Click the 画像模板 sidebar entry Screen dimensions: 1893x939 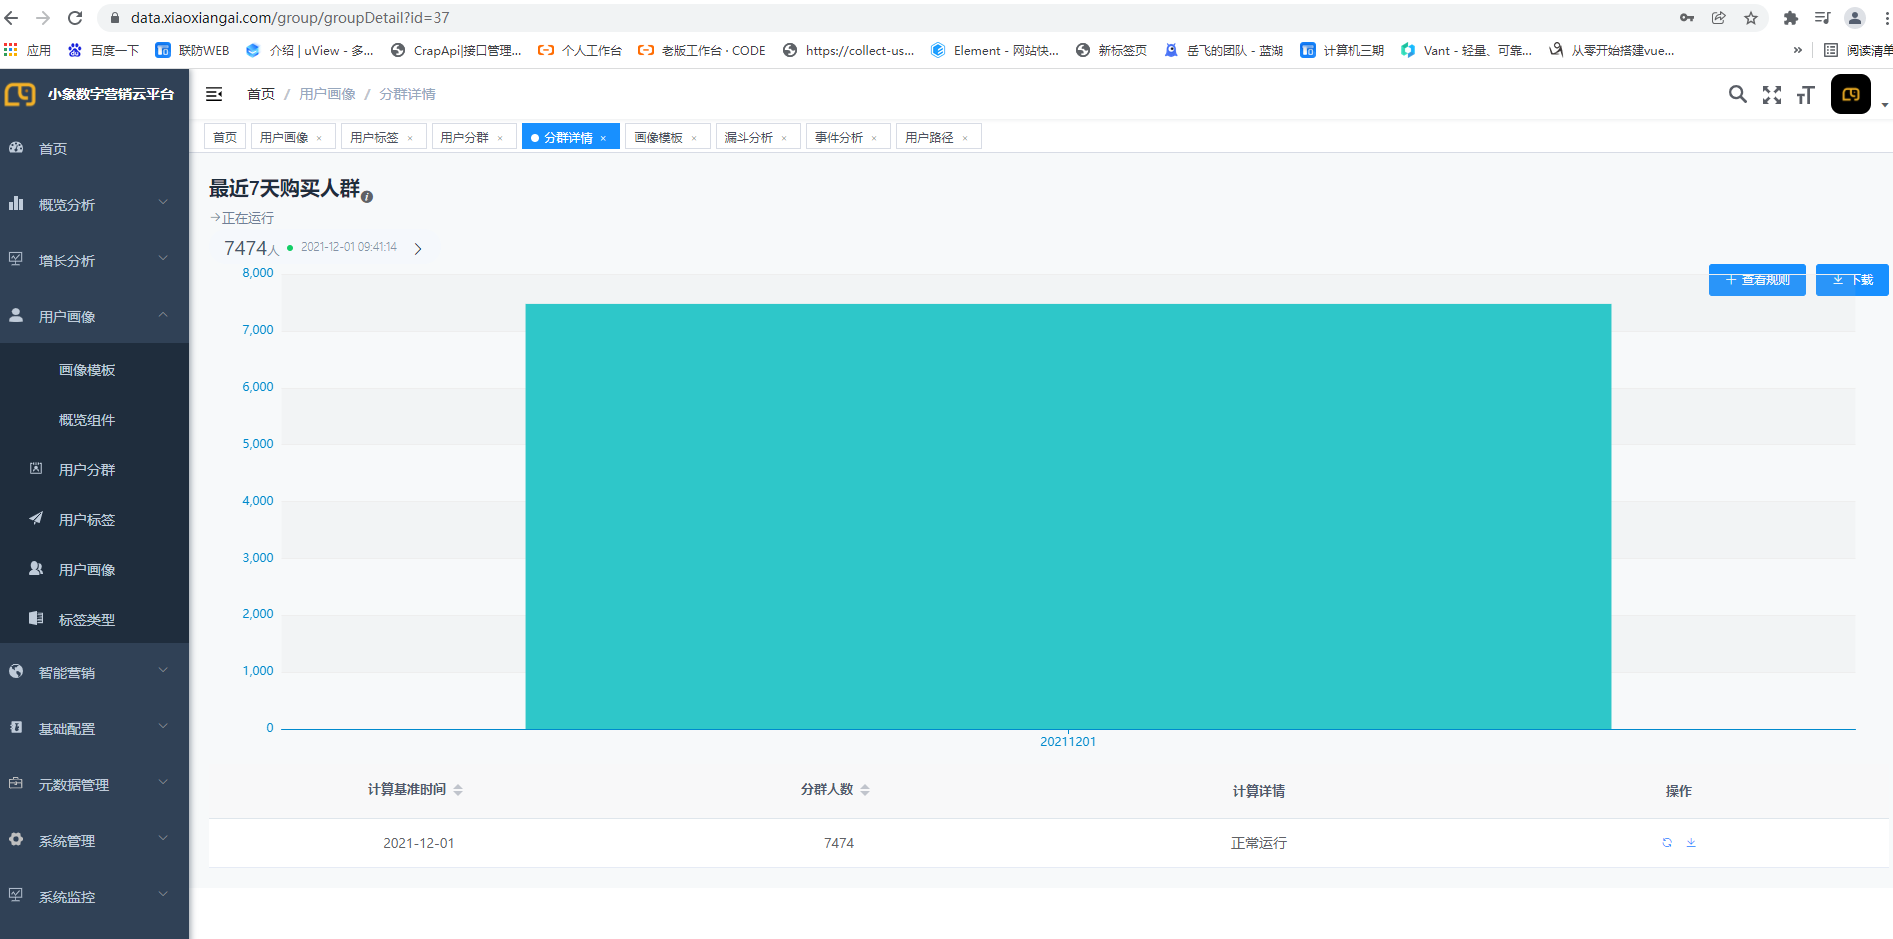[85, 369]
